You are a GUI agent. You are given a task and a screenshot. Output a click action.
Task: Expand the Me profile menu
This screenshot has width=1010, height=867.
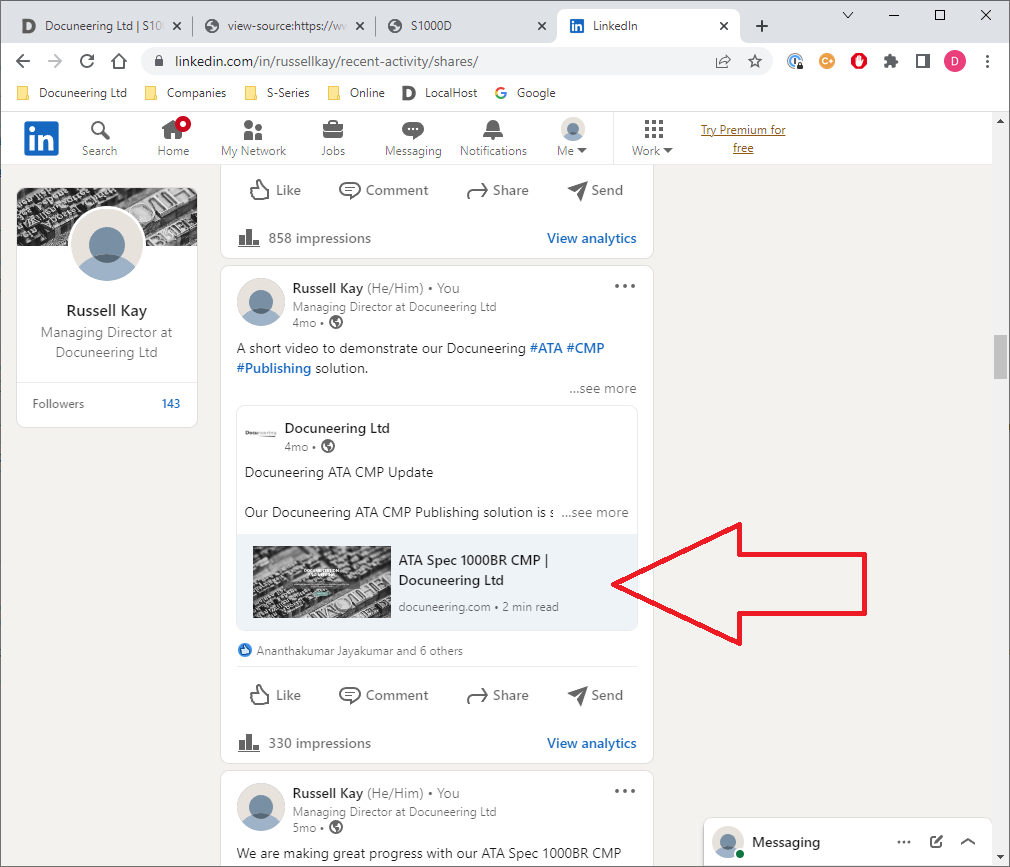point(572,138)
